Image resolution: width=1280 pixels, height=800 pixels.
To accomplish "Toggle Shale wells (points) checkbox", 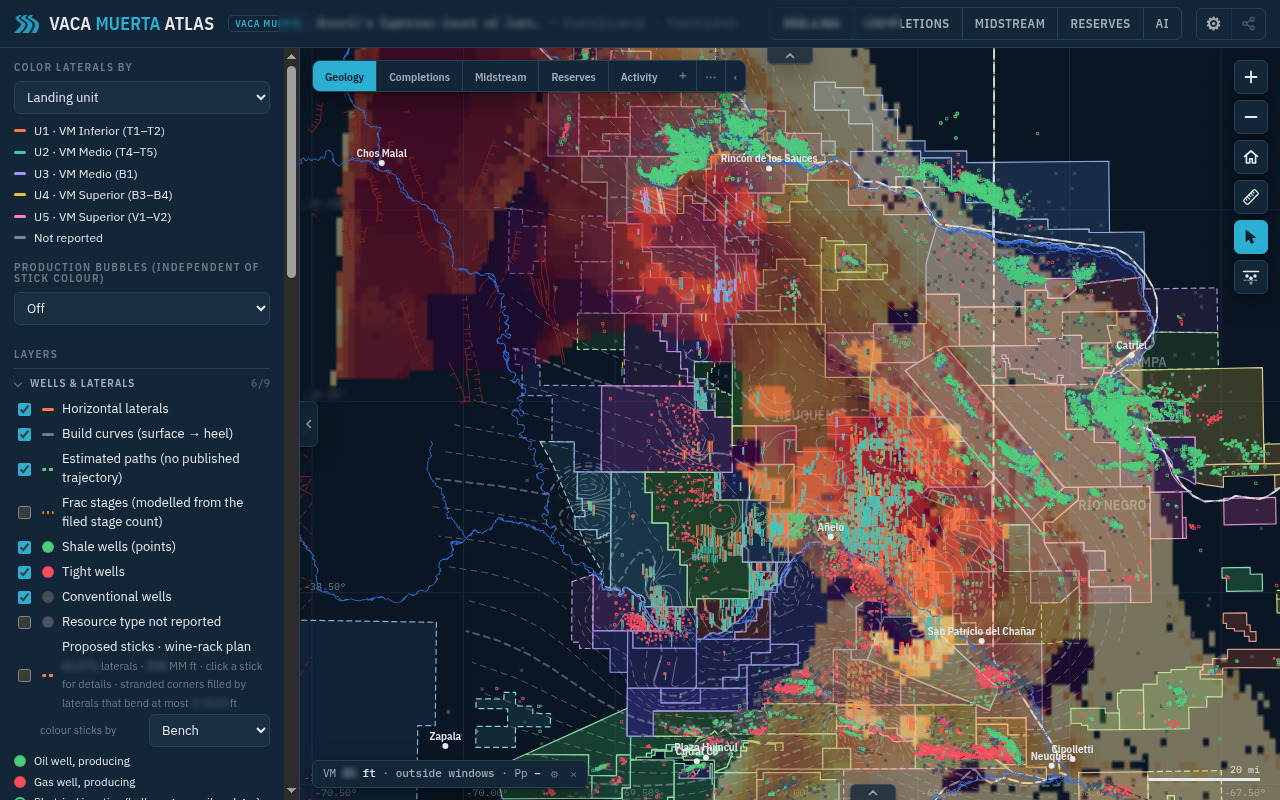I will tap(25, 547).
